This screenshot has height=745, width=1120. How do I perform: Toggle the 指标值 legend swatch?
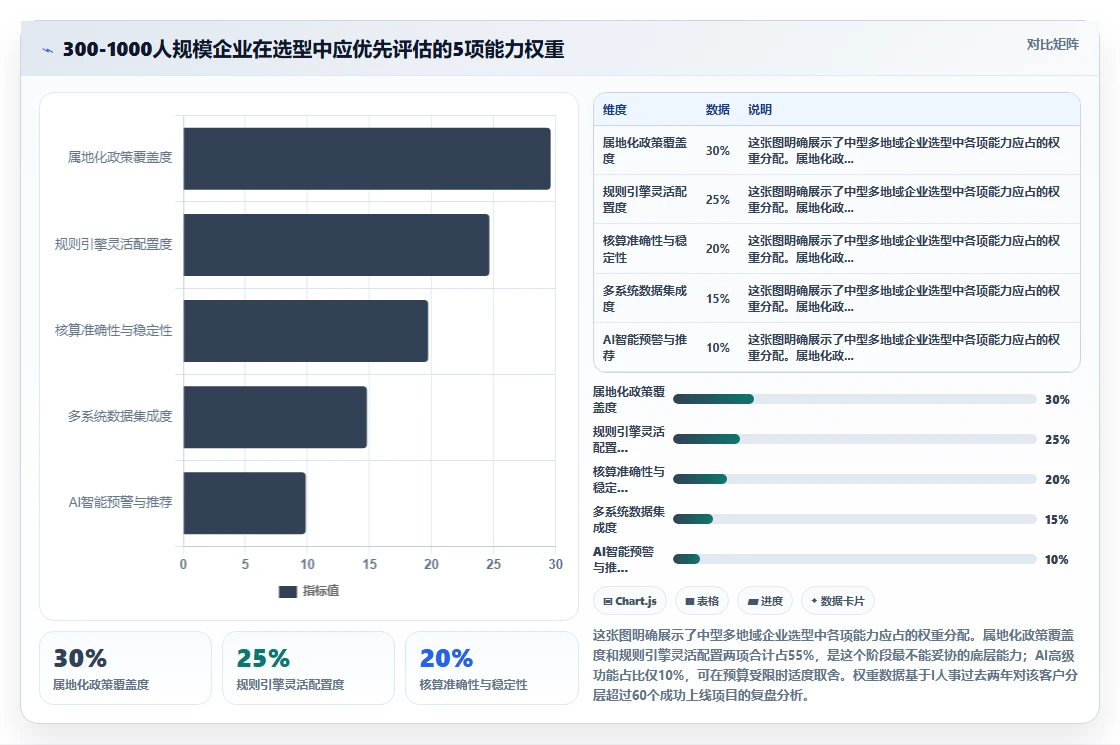pyautogui.click(x=288, y=591)
